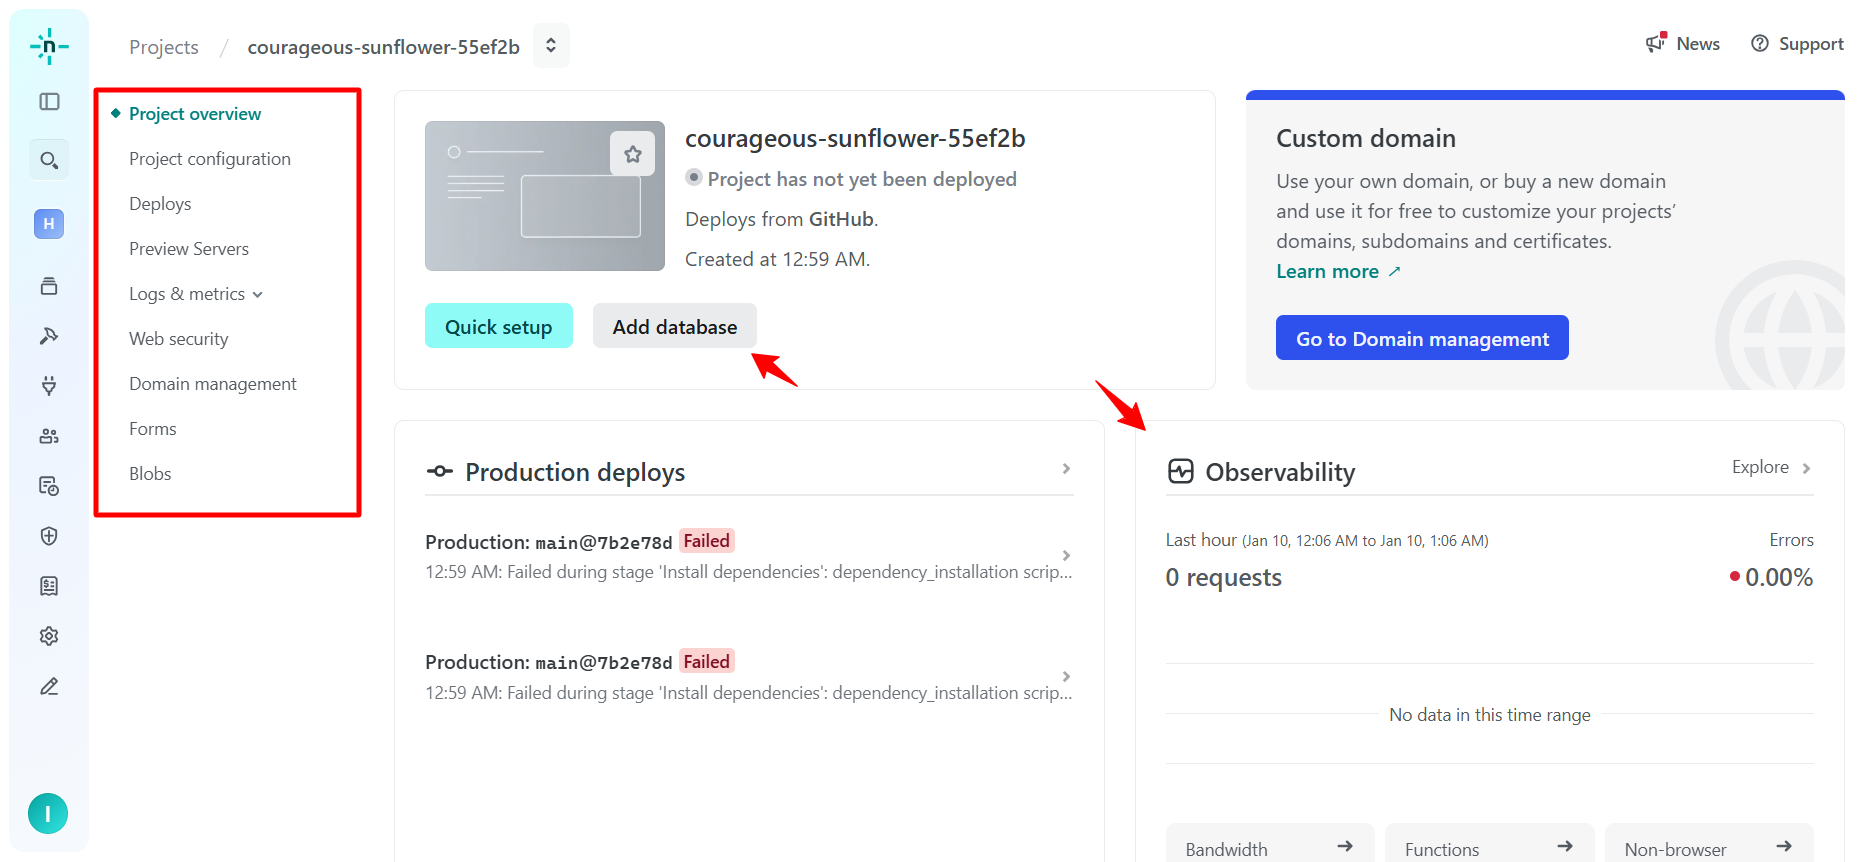The width and height of the screenshot is (1870, 862).
Task: Click the News megaphone icon
Action: coord(1656,43)
